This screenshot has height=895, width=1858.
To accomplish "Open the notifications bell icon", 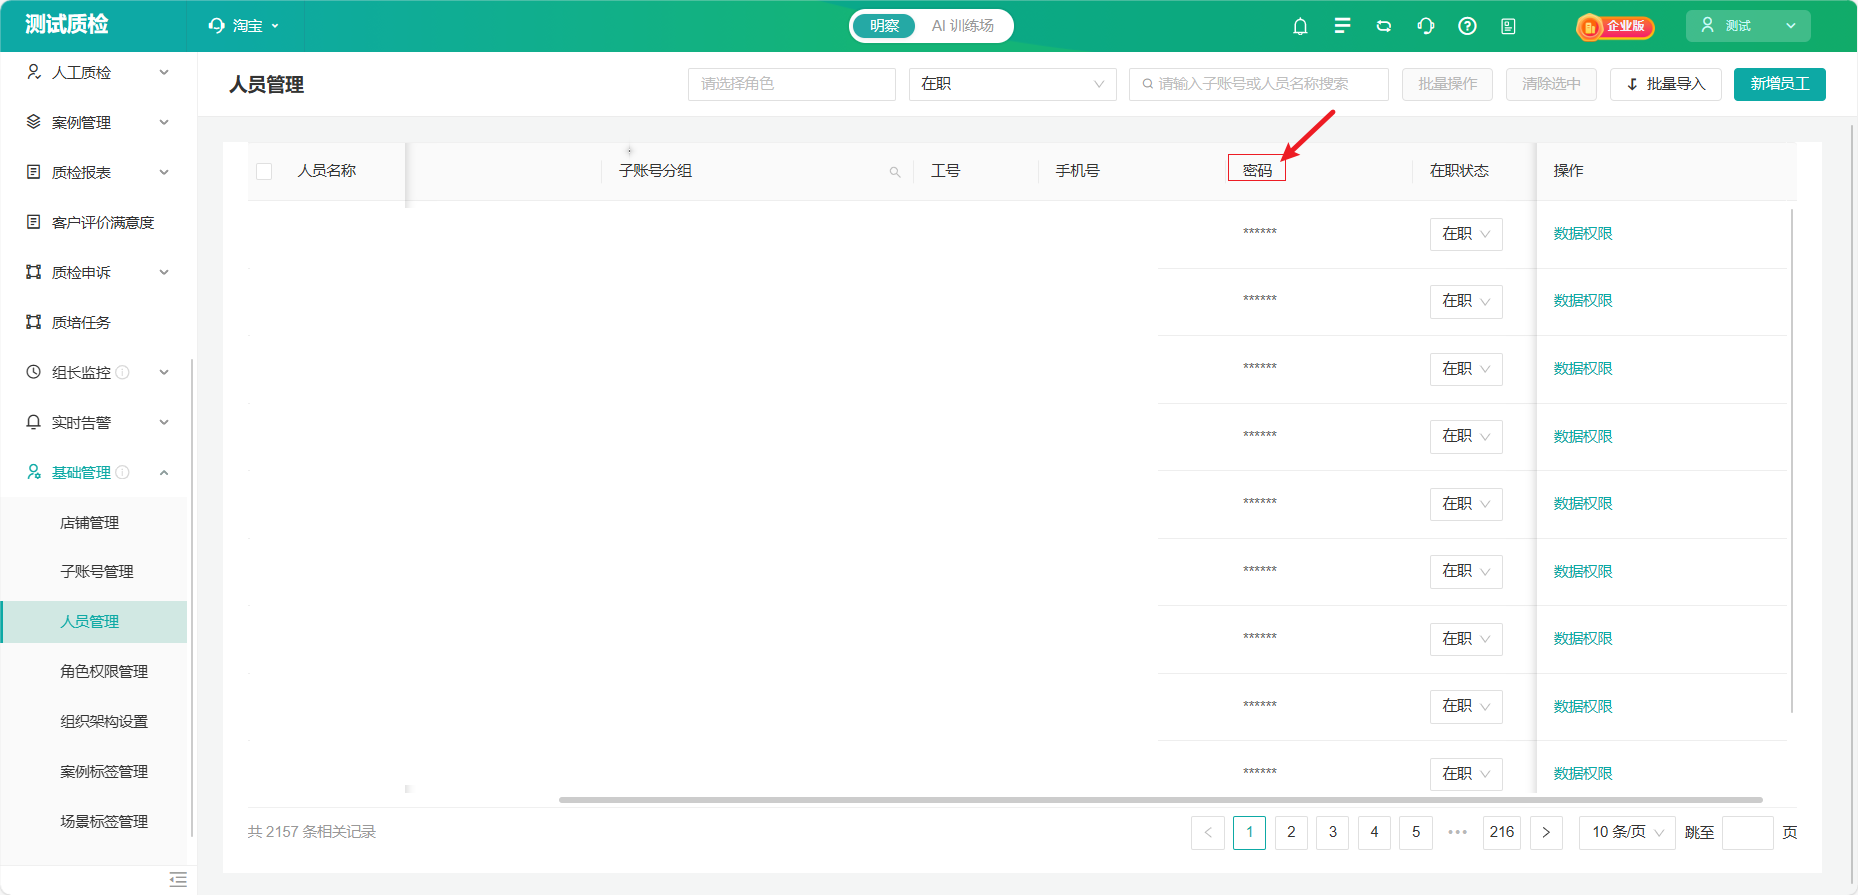I will click(1300, 26).
